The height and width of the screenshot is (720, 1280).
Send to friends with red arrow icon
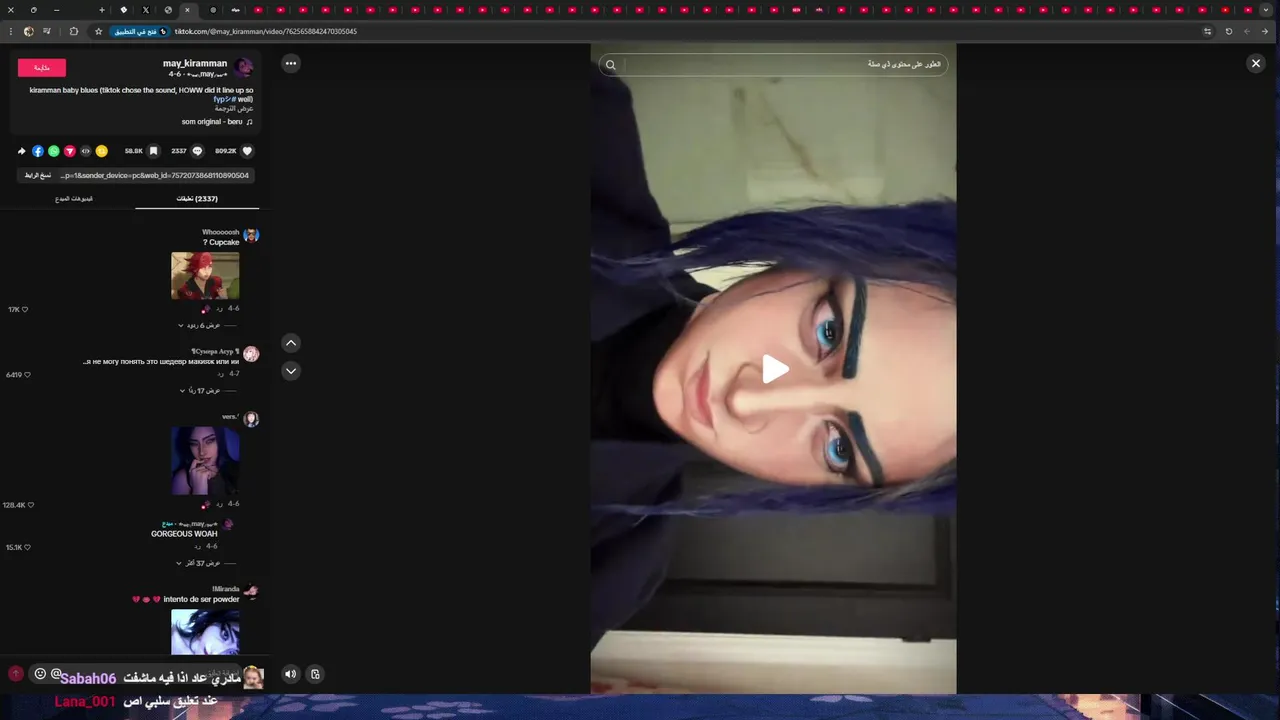70,151
